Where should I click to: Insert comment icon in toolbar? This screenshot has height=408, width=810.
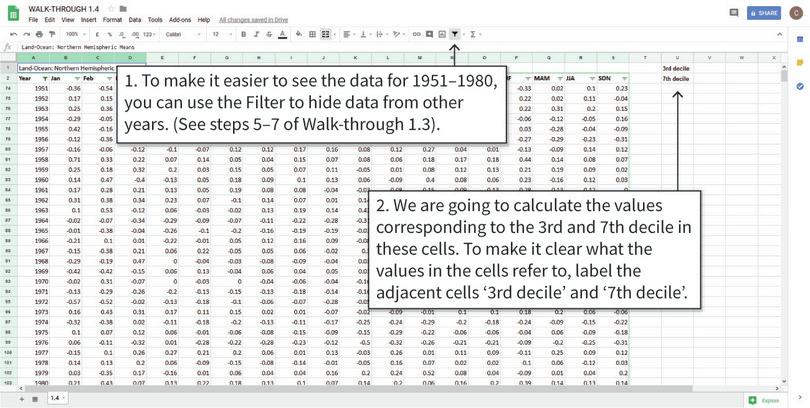click(429, 34)
